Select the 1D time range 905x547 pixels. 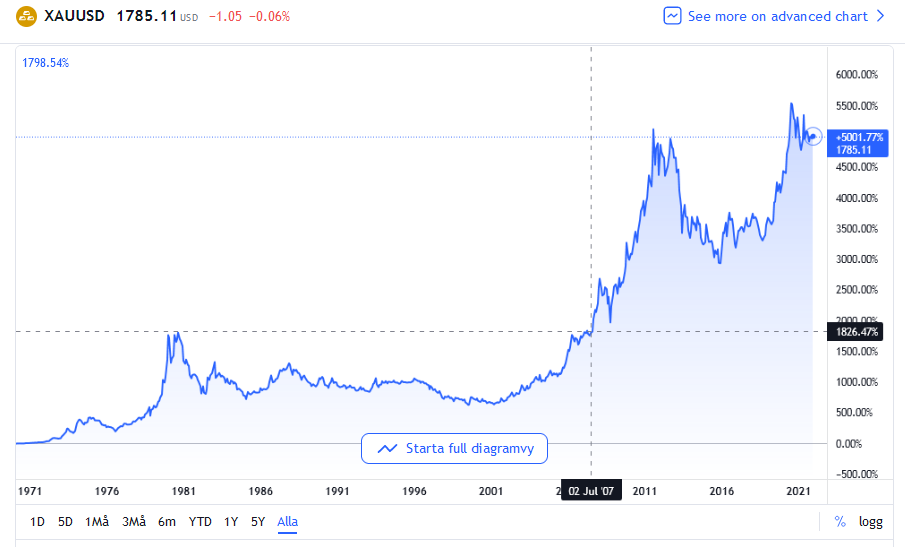click(x=37, y=521)
